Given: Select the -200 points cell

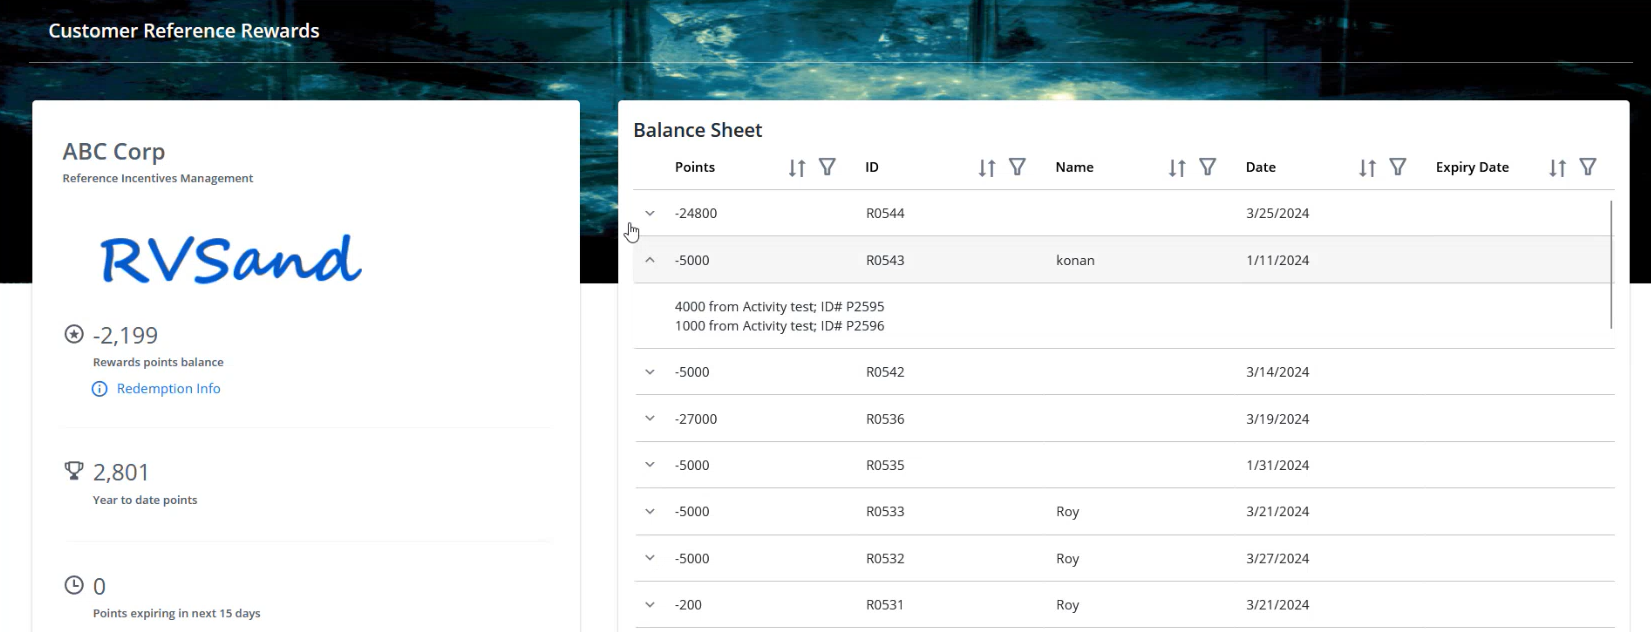Looking at the screenshot, I should pyautogui.click(x=688, y=605).
